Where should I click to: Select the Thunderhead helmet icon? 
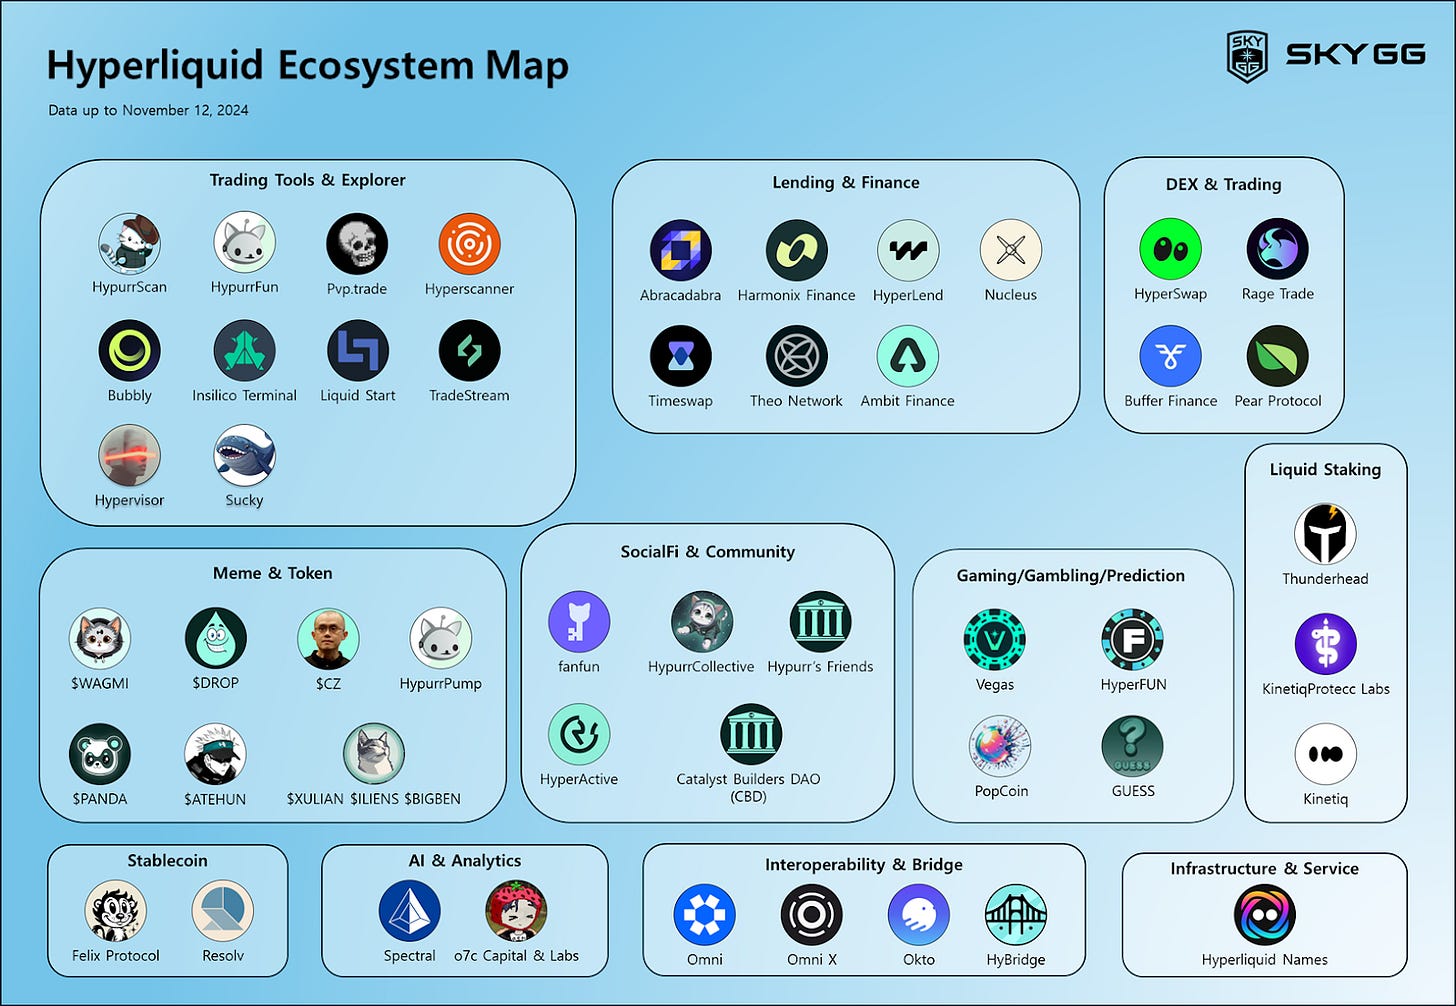coord(1326,534)
